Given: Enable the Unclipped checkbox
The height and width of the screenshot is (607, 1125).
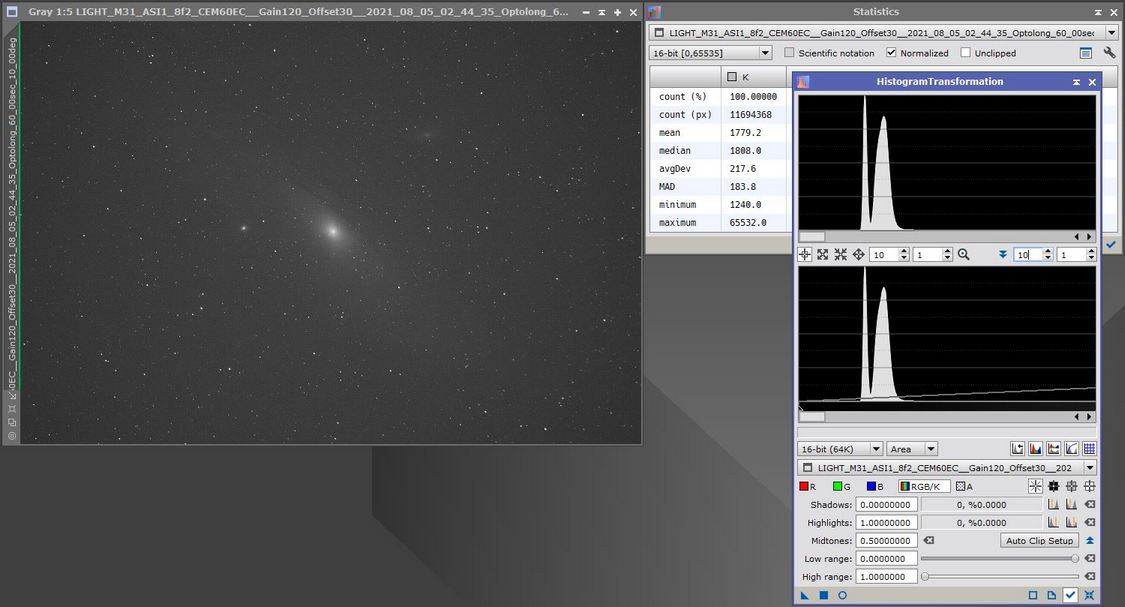Looking at the screenshot, I should pos(965,53).
